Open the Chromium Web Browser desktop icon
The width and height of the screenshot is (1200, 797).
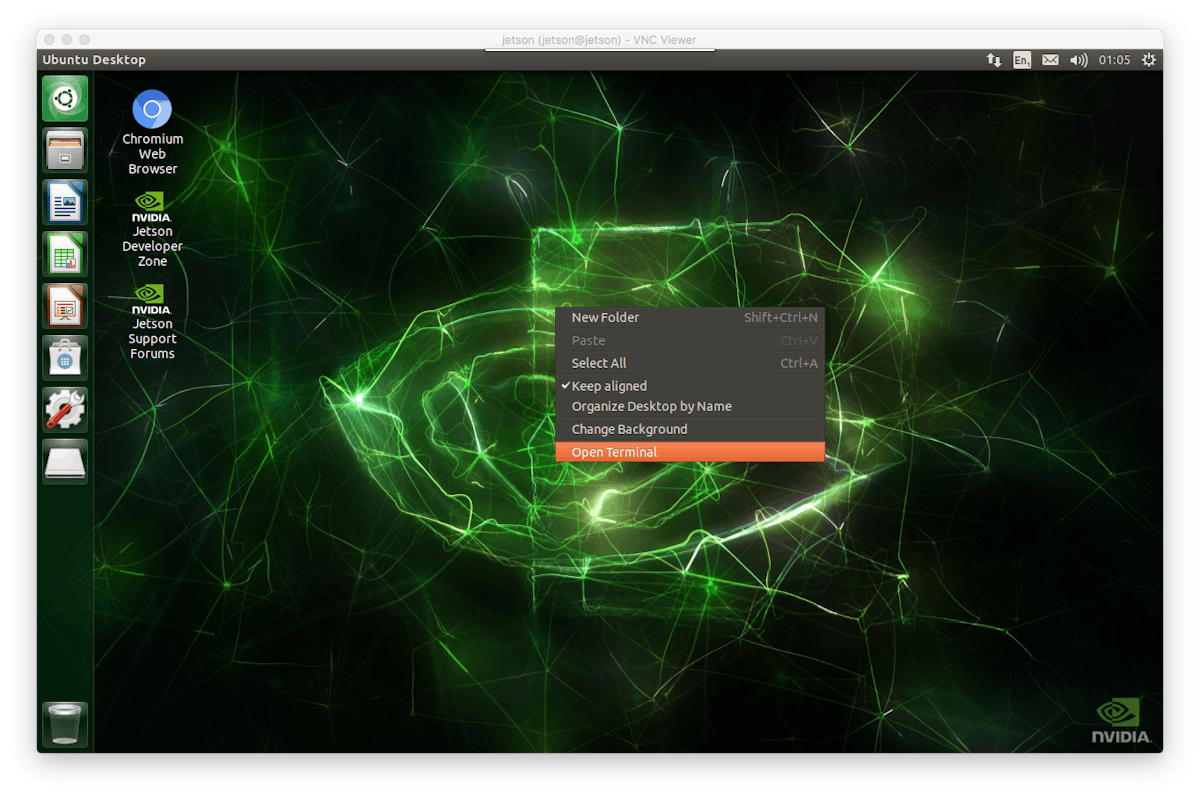(x=152, y=110)
